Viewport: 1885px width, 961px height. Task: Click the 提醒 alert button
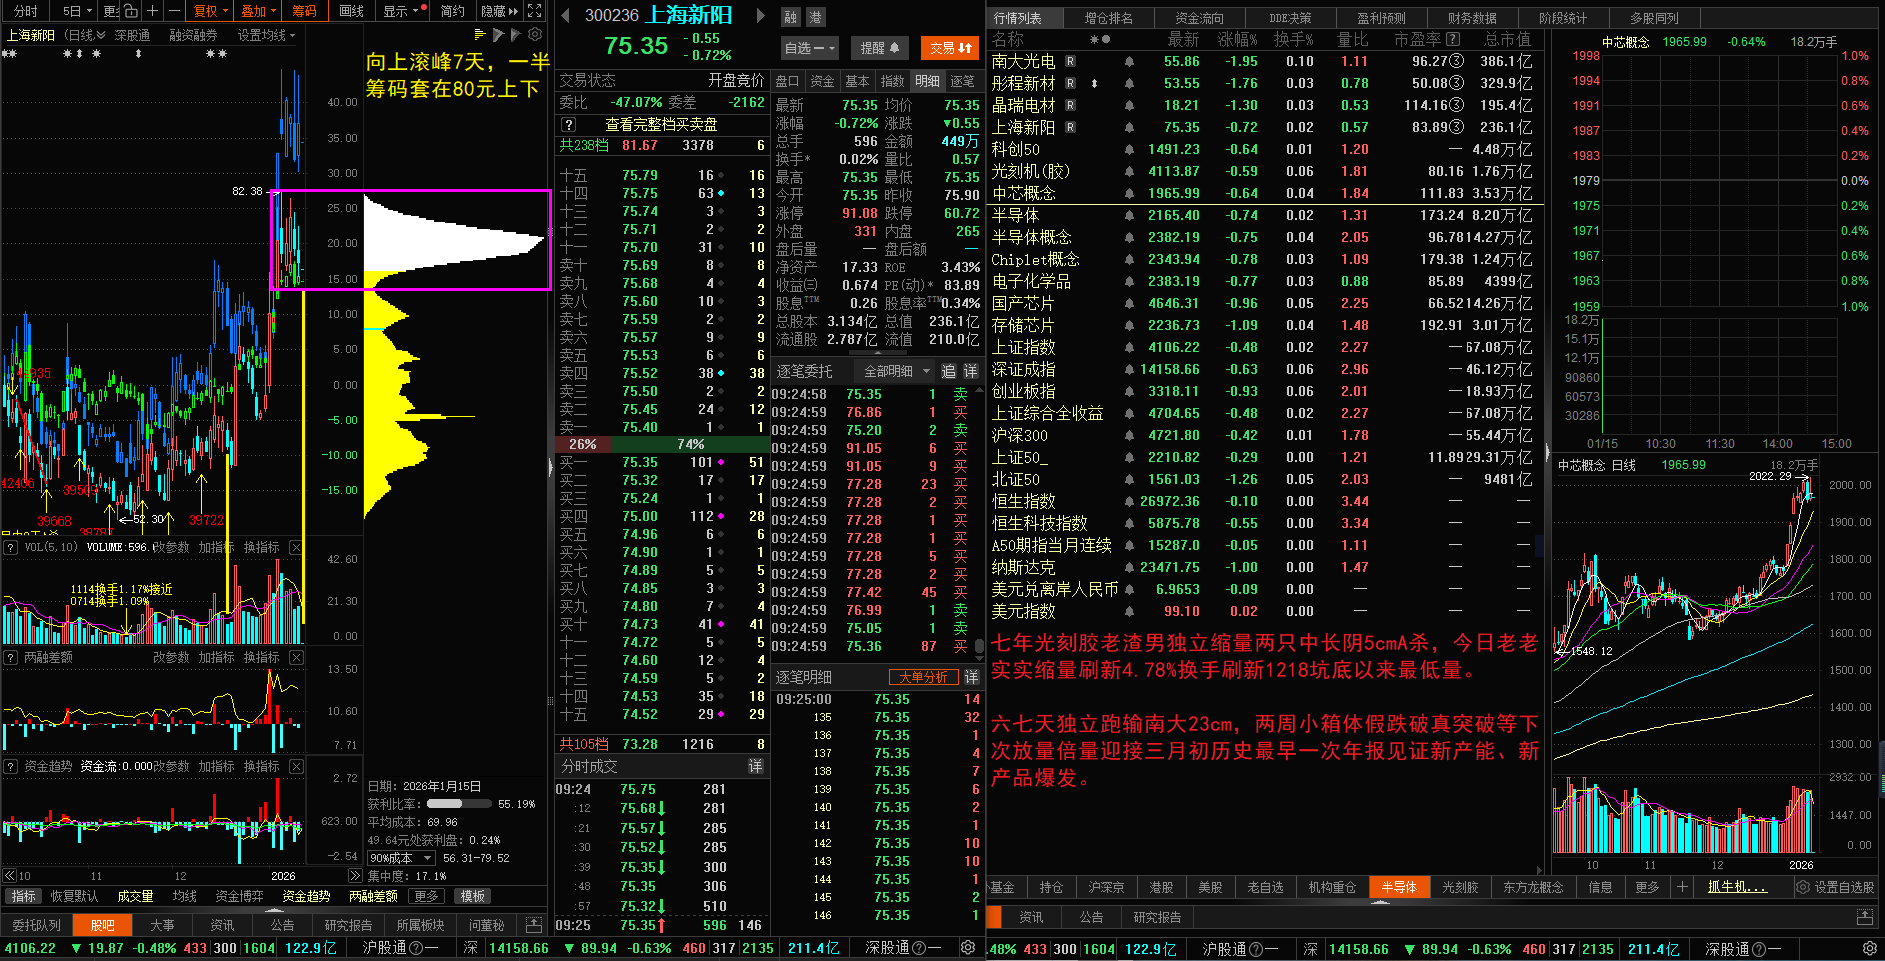point(879,48)
